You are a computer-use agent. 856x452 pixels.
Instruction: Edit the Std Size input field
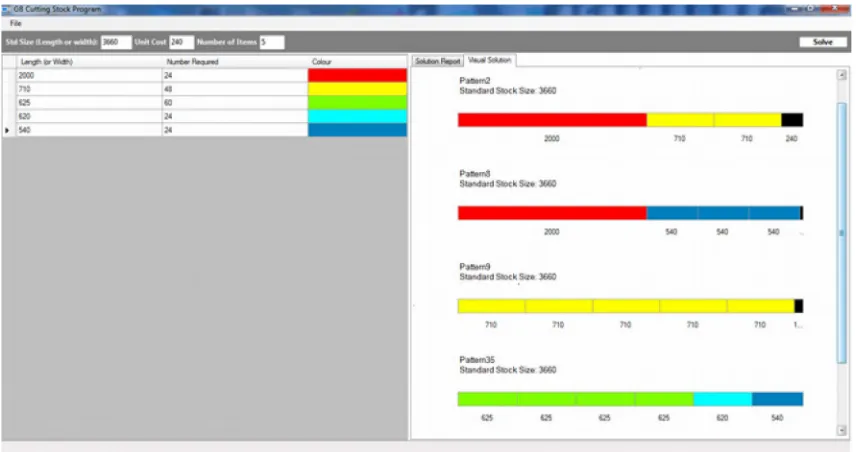point(116,42)
